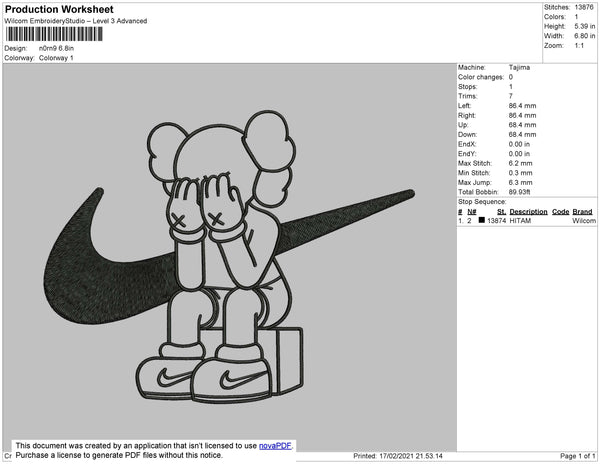Select the Min Stitch value '0.3 mm'
Viewport: 600px width, 464px height.
click(520, 173)
